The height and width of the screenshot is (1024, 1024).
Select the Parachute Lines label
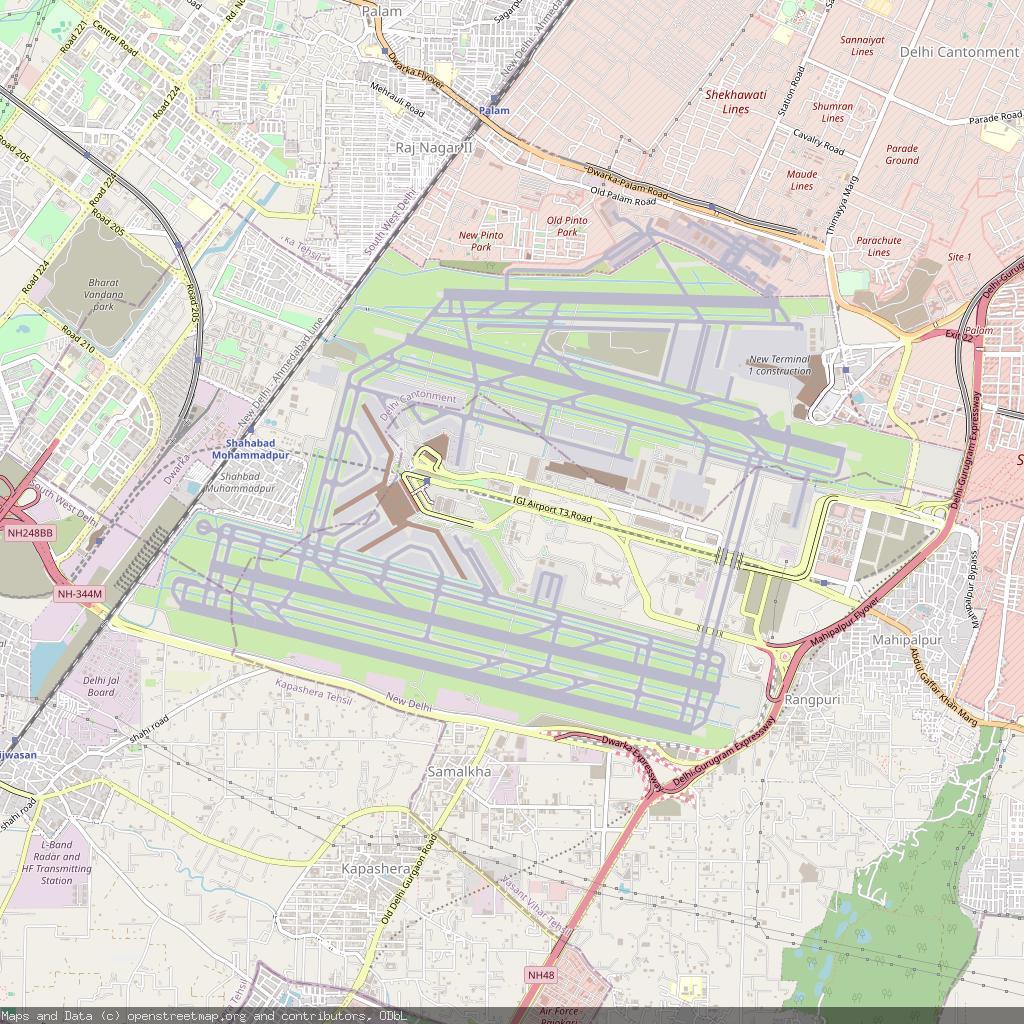point(878,246)
